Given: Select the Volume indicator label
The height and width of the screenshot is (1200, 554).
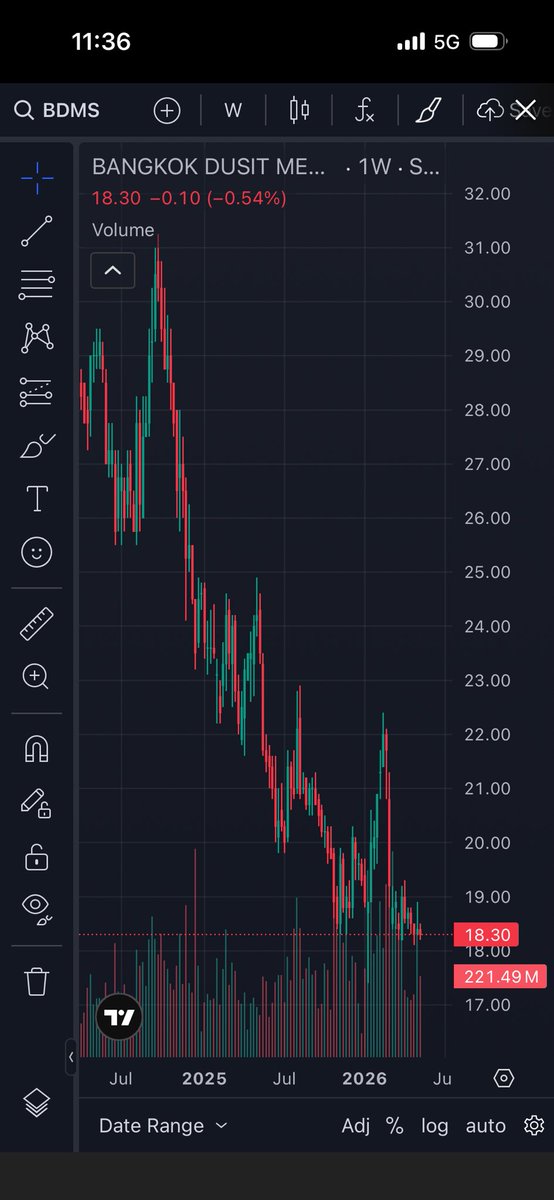Looking at the screenshot, I should (123, 230).
